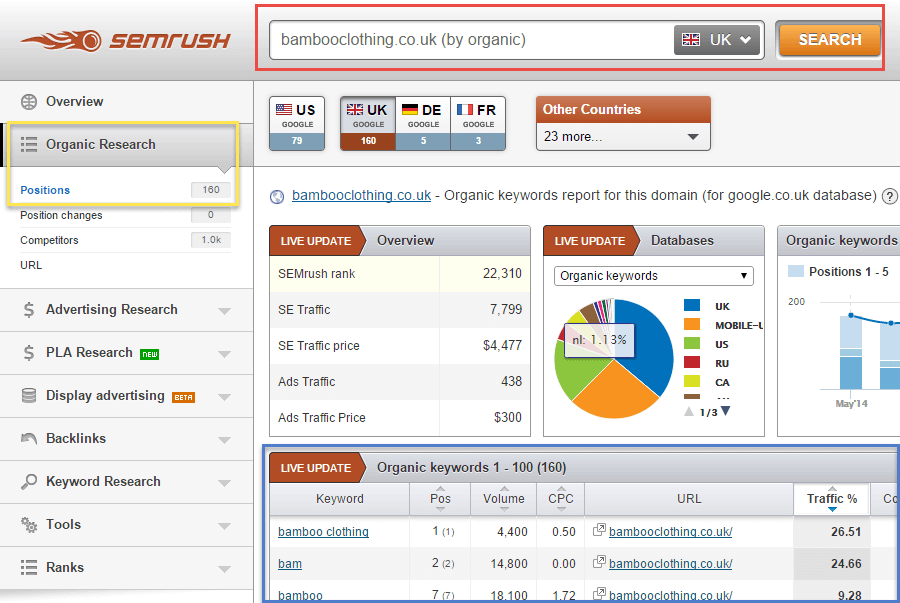Open the Other Countries dropdown
The height and width of the screenshot is (603, 900).
click(x=622, y=135)
